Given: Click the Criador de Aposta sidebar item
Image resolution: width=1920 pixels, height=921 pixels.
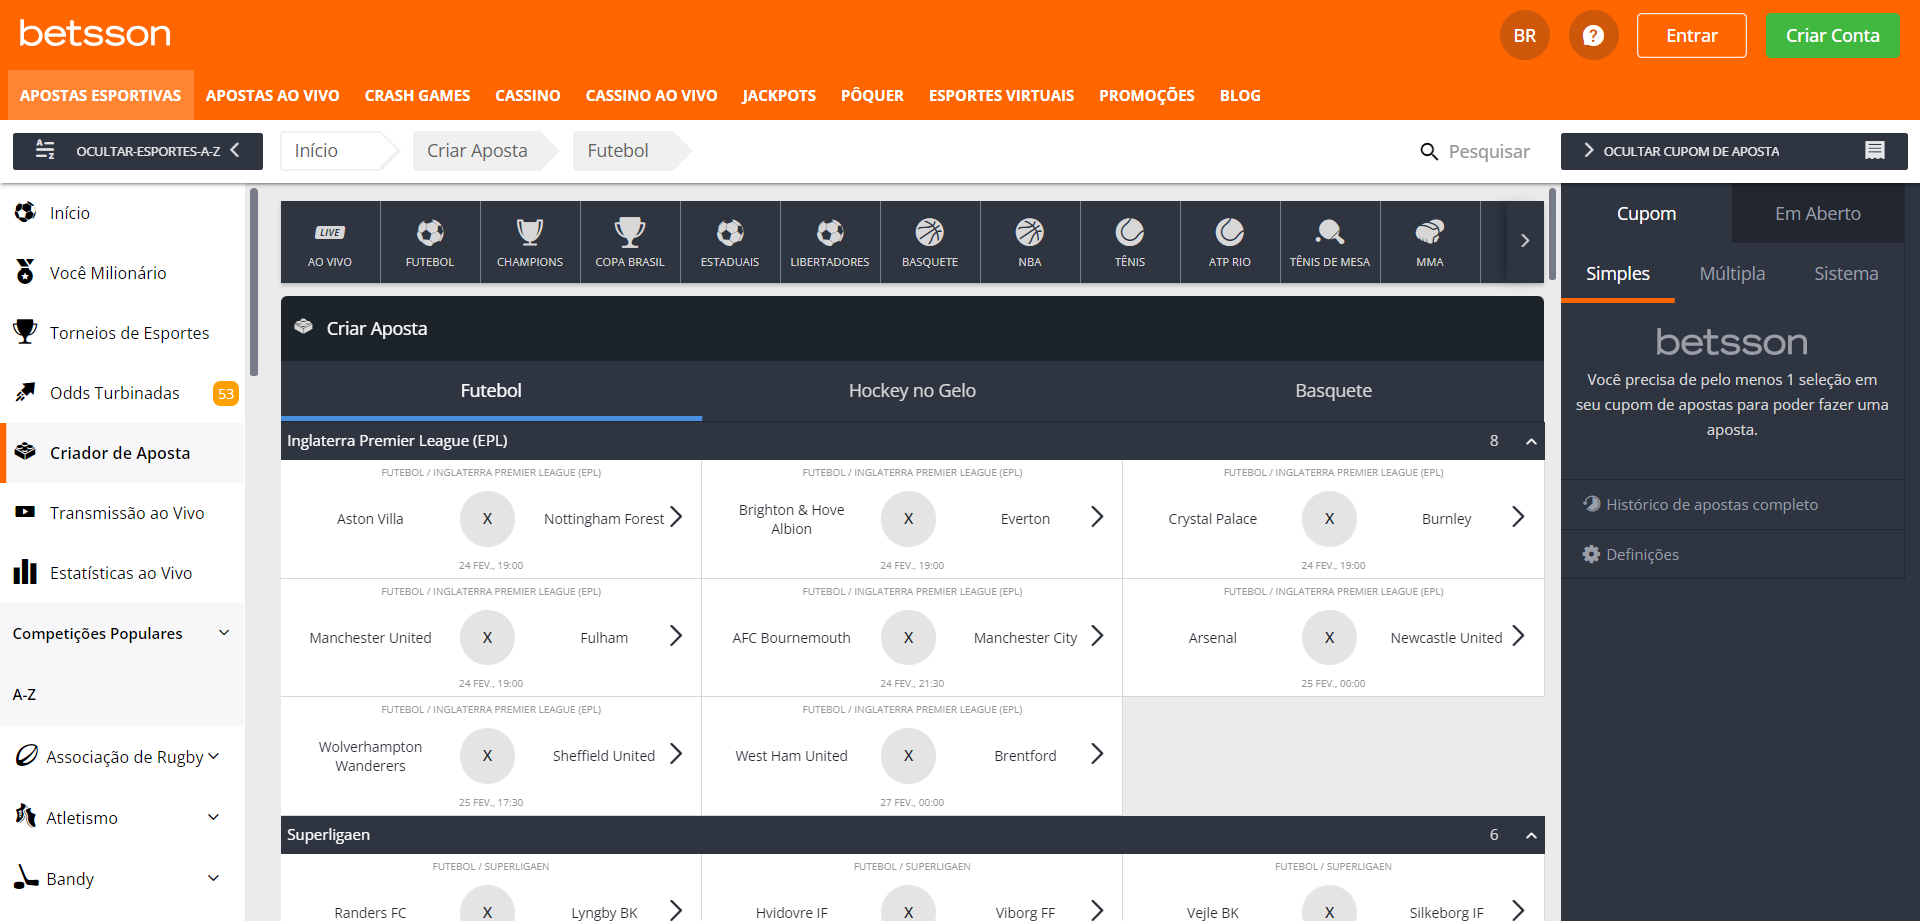Looking at the screenshot, I should (122, 453).
